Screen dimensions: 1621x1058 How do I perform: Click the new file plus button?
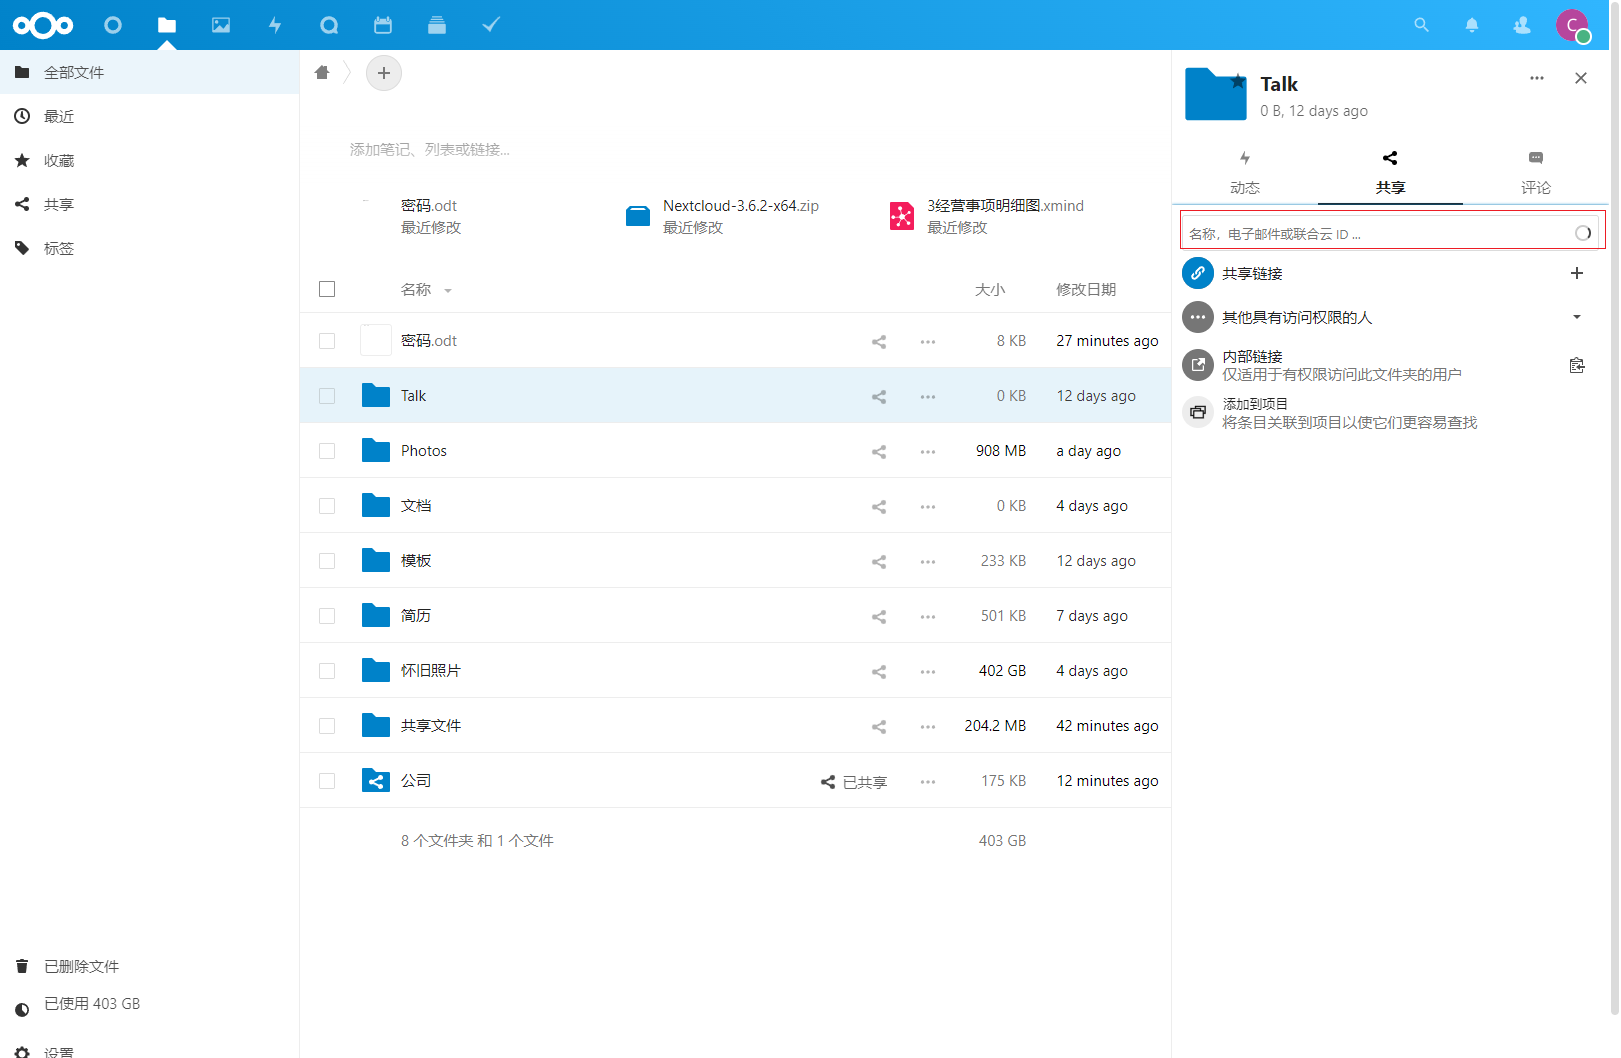pyautogui.click(x=384, y=73)
